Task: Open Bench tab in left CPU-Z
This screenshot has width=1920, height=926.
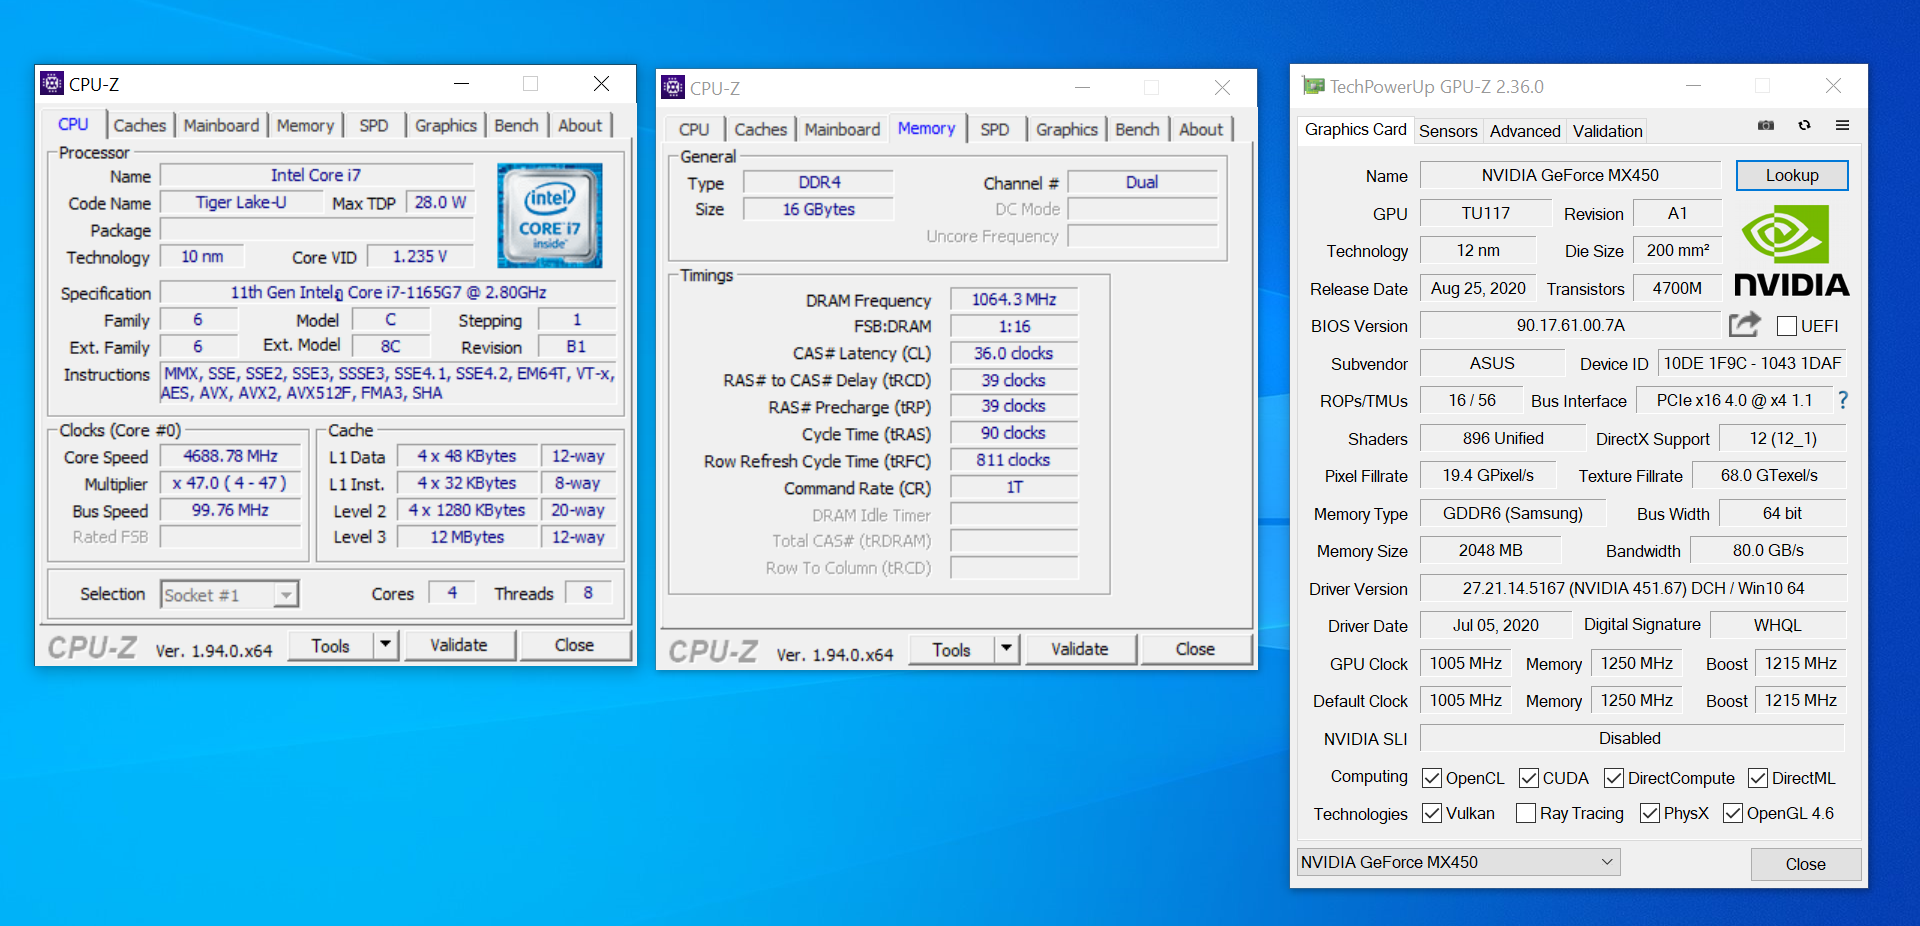Action: click(516, 125)
